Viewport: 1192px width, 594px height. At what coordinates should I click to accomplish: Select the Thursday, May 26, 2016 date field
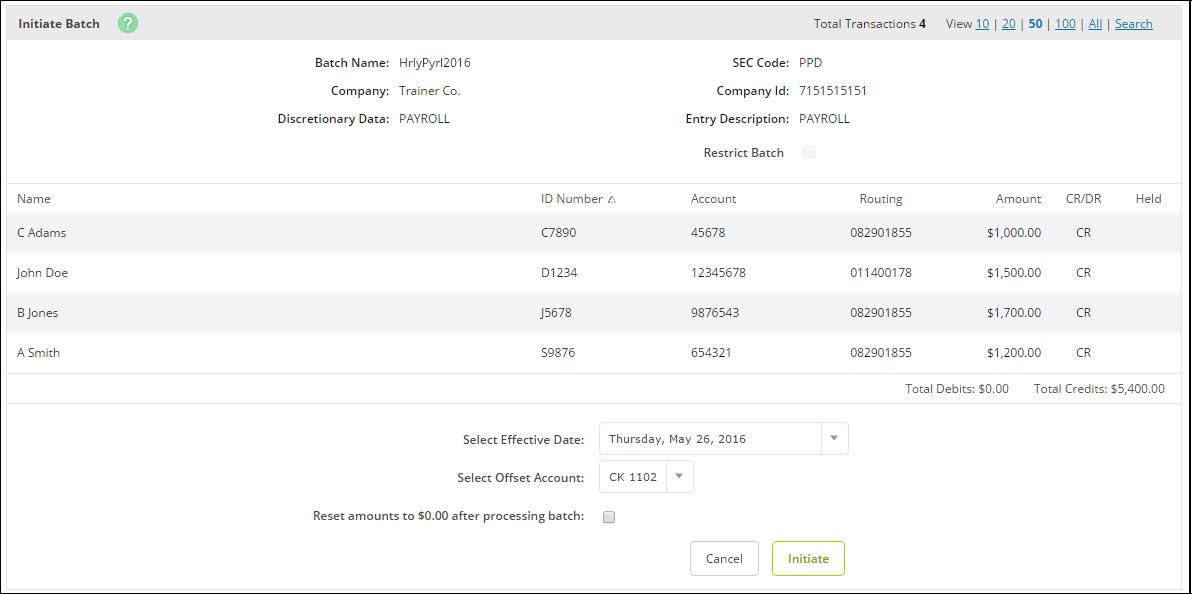coord(711,439)
